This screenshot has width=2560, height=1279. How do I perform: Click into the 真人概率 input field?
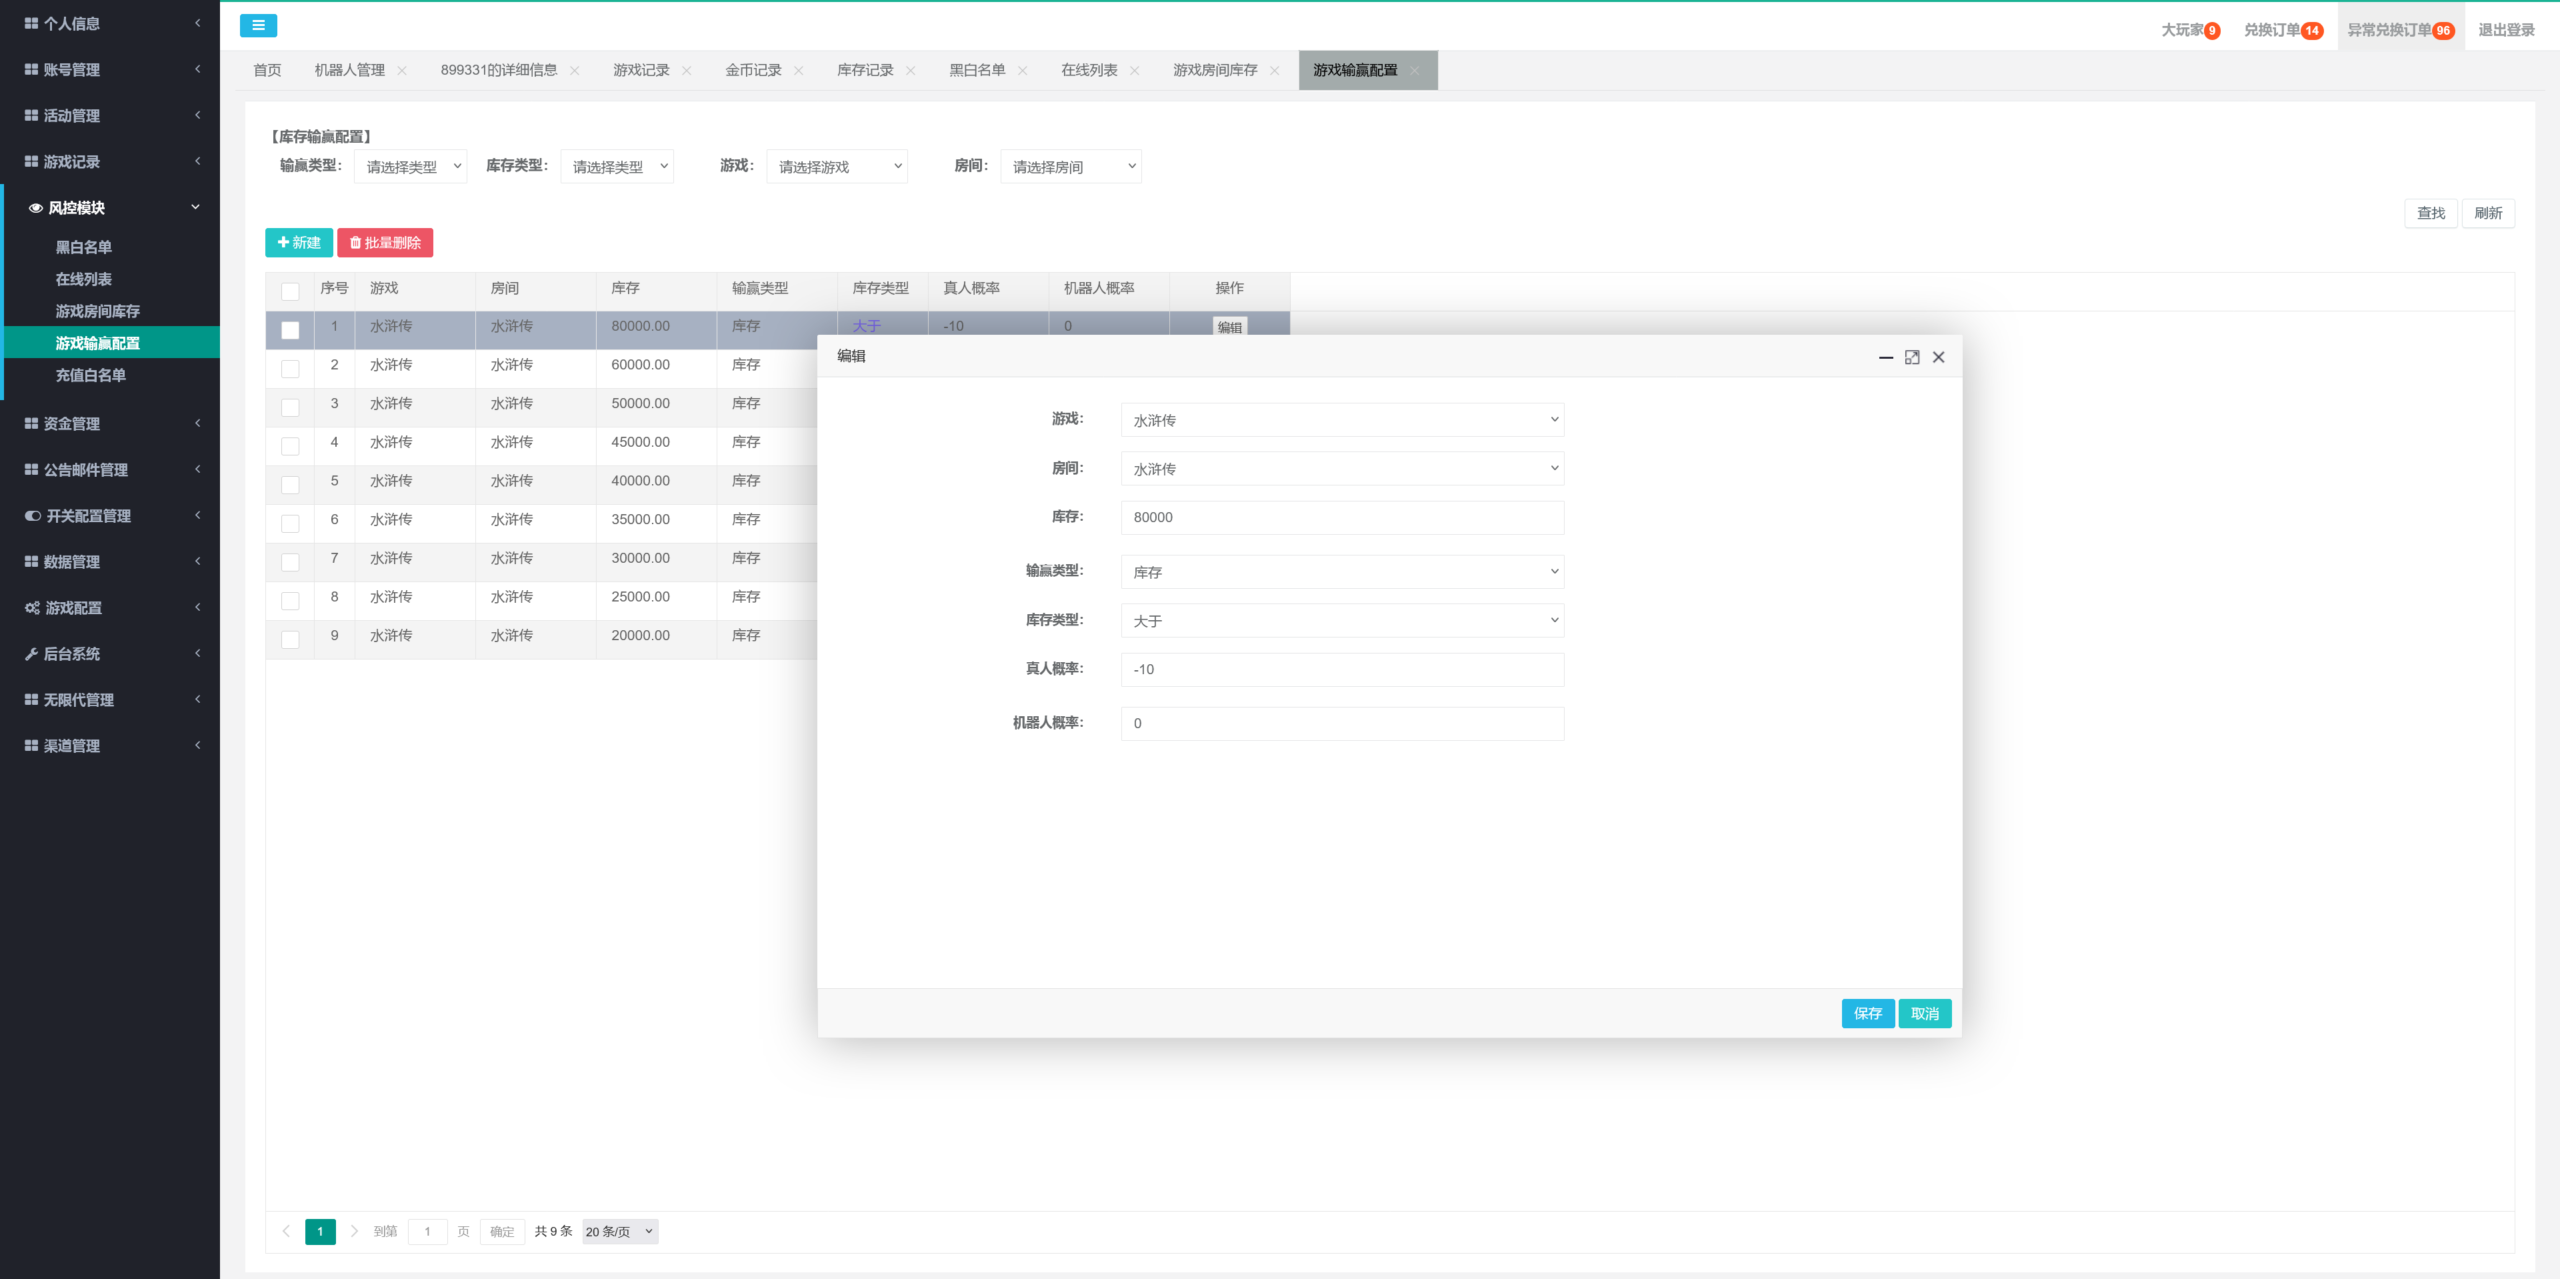pos(1342,670)
